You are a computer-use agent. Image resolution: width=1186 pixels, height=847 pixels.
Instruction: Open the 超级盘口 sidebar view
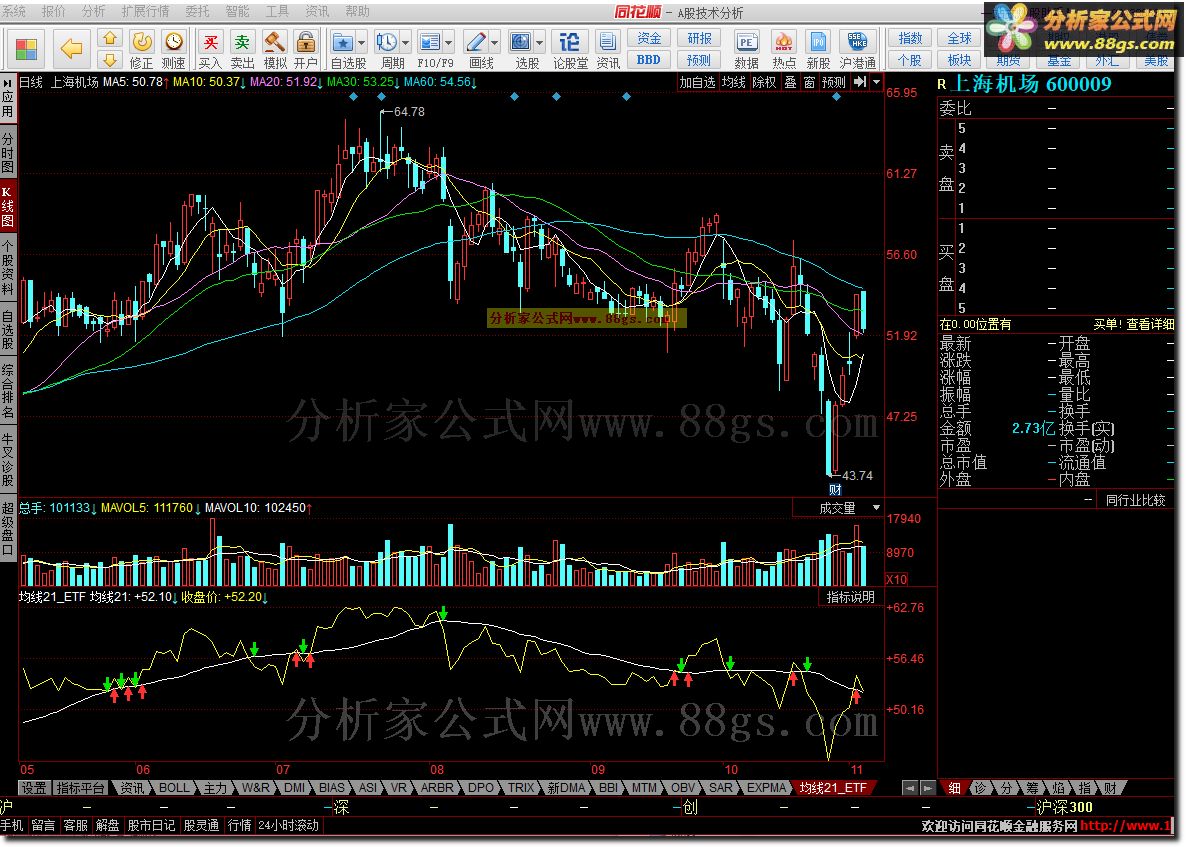(8, 528)
